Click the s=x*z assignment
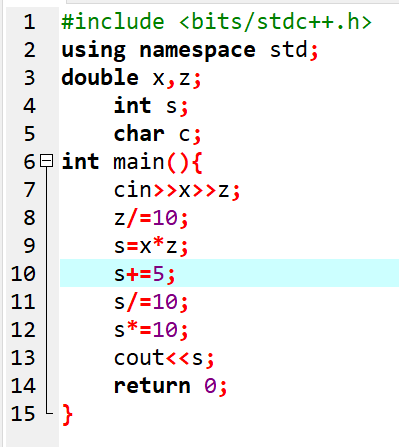 [151, 246]
